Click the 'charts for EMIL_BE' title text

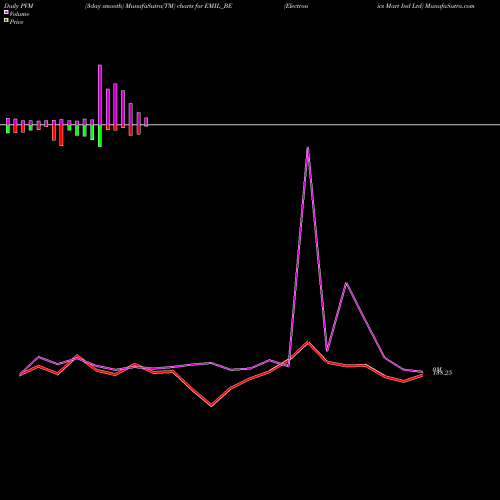click(x=204, y=6)
